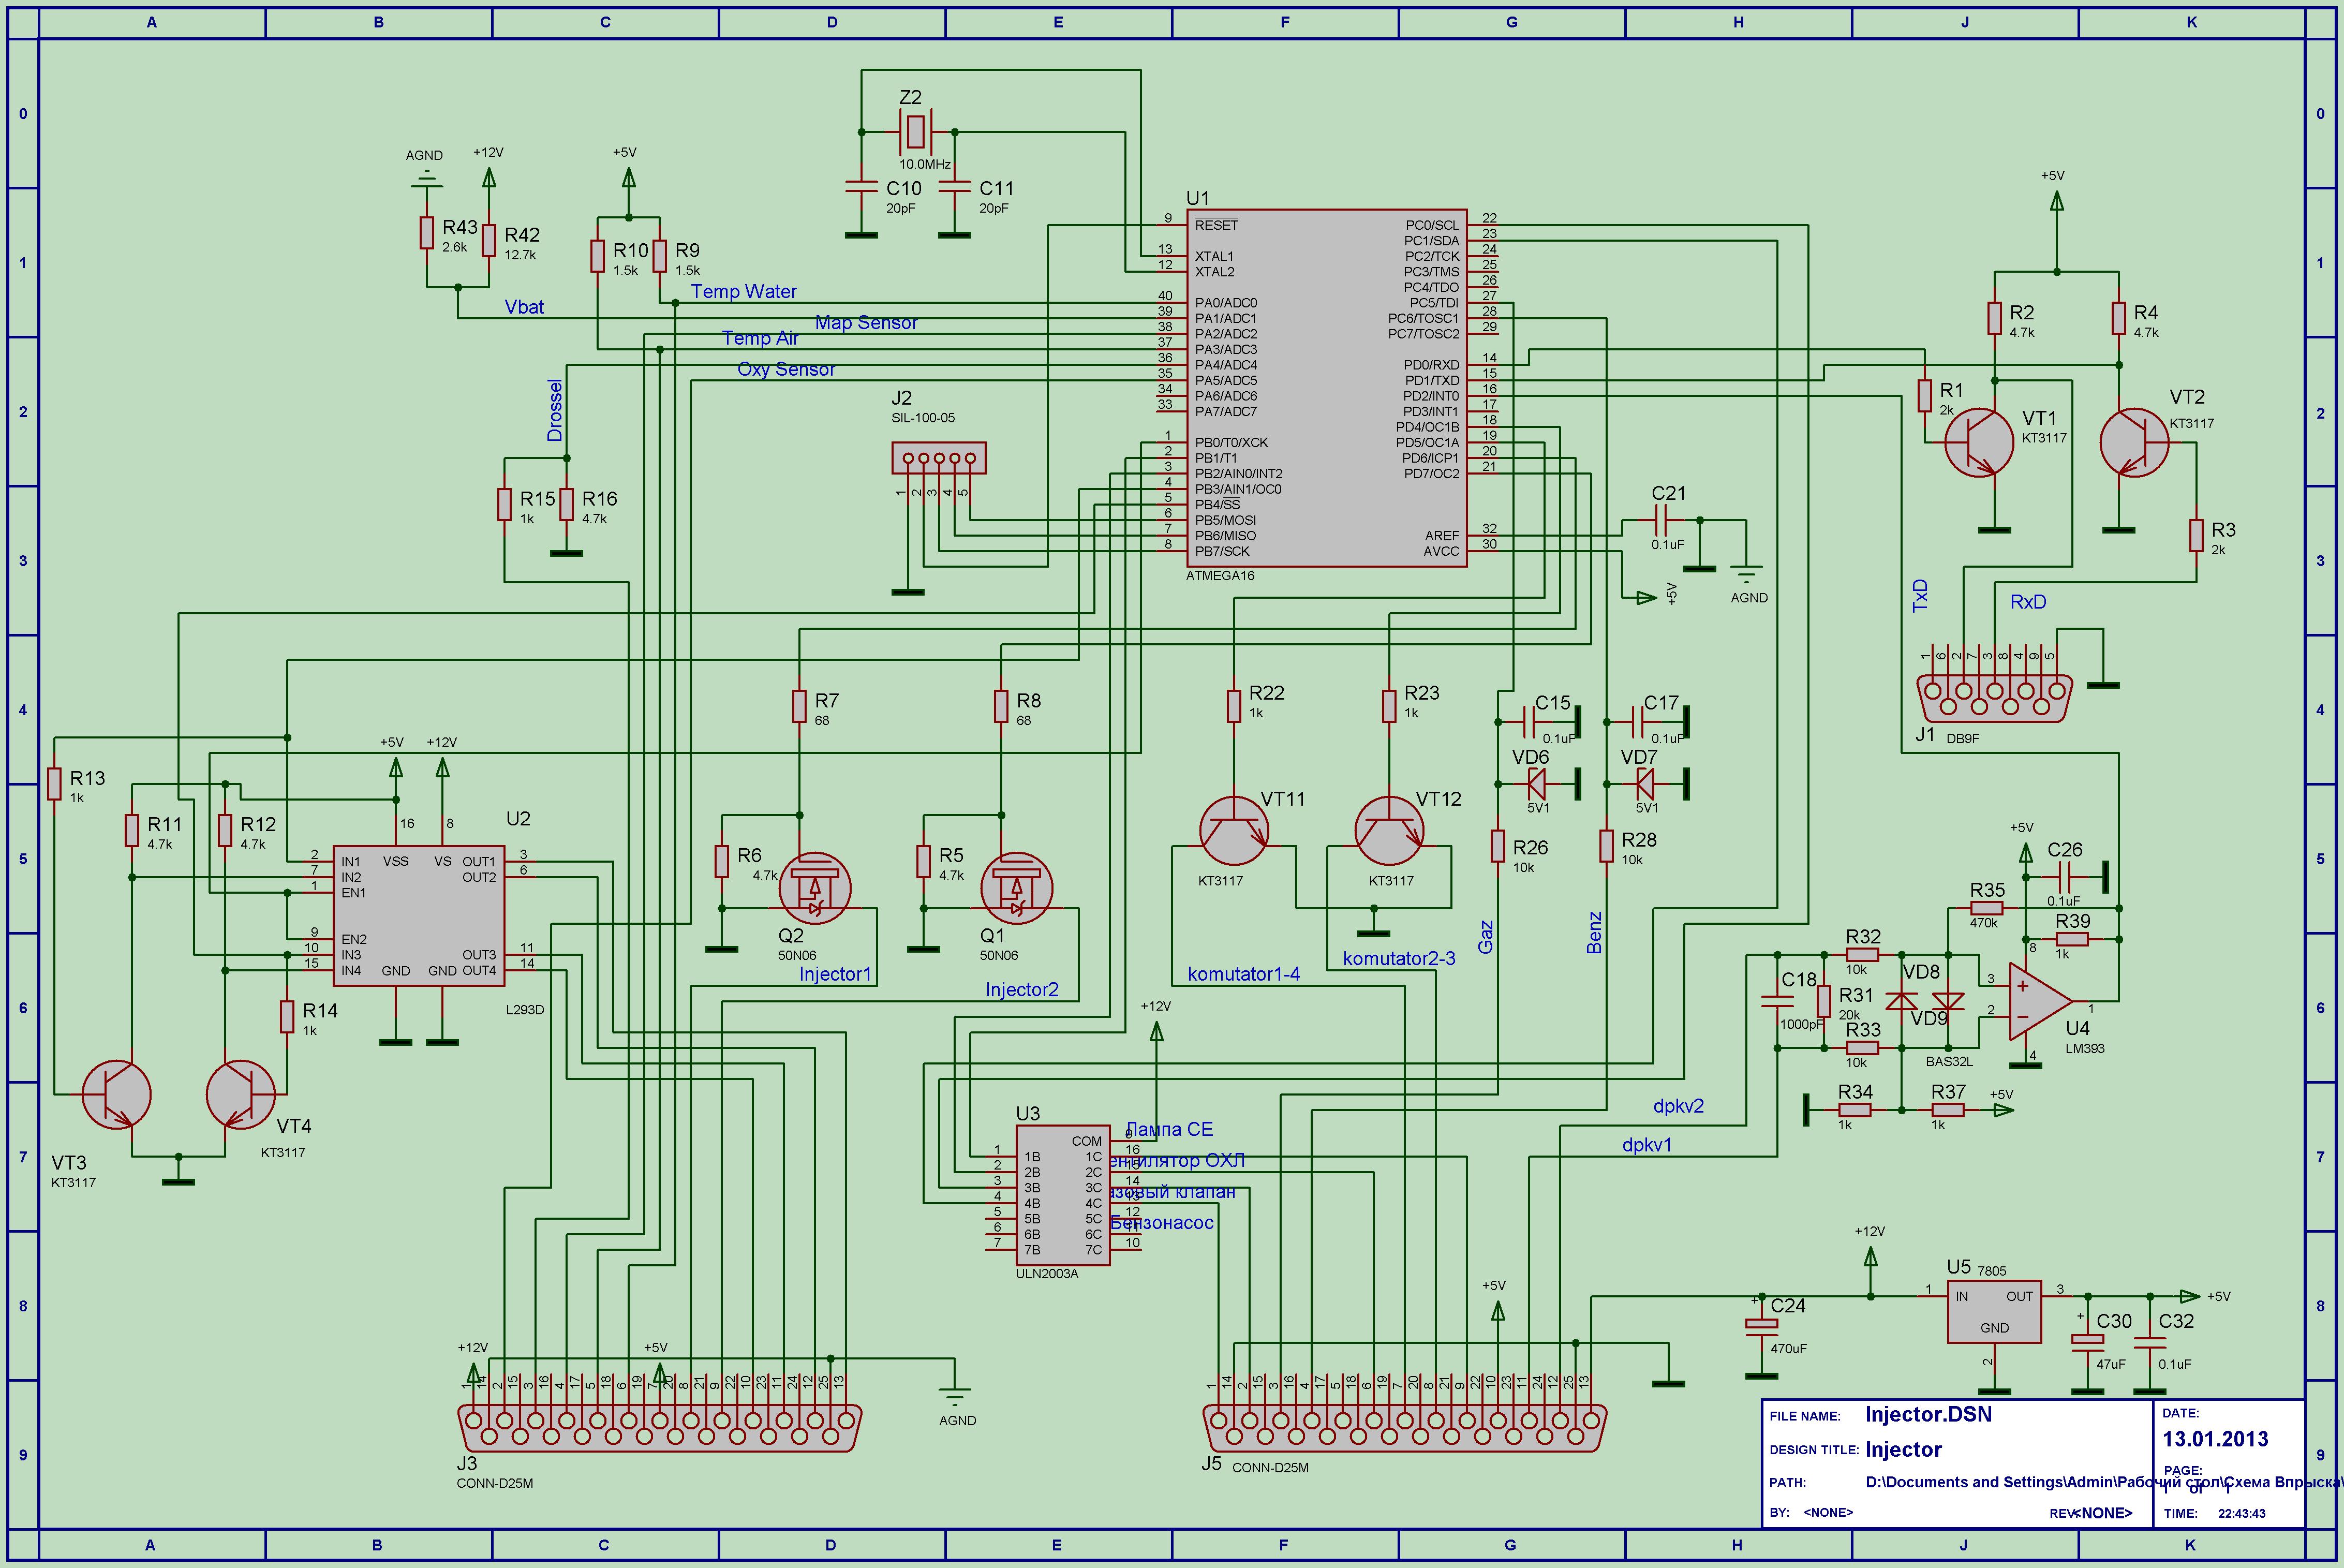
Task: Click the Injector.DSN file name text
Action: (x=1928, y=1414)
